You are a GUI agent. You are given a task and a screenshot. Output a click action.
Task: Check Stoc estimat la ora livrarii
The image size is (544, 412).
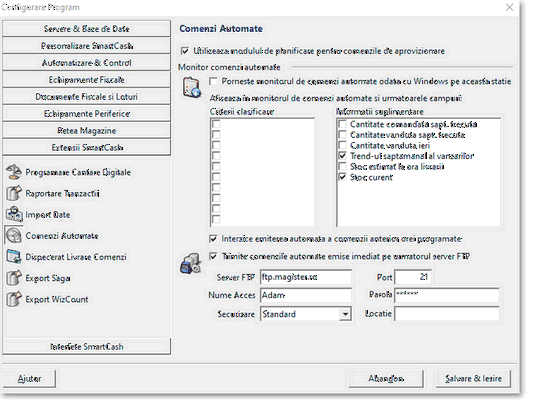tap(342, 166)
